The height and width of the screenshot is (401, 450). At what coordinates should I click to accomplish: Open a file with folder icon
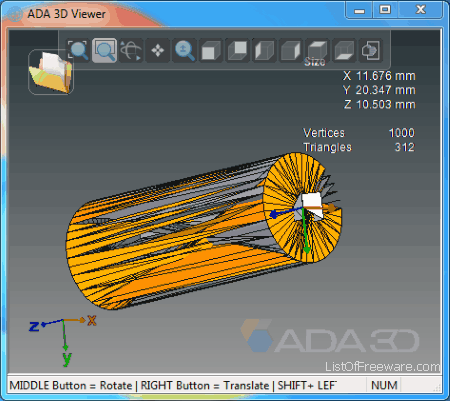tap(51, 72)
